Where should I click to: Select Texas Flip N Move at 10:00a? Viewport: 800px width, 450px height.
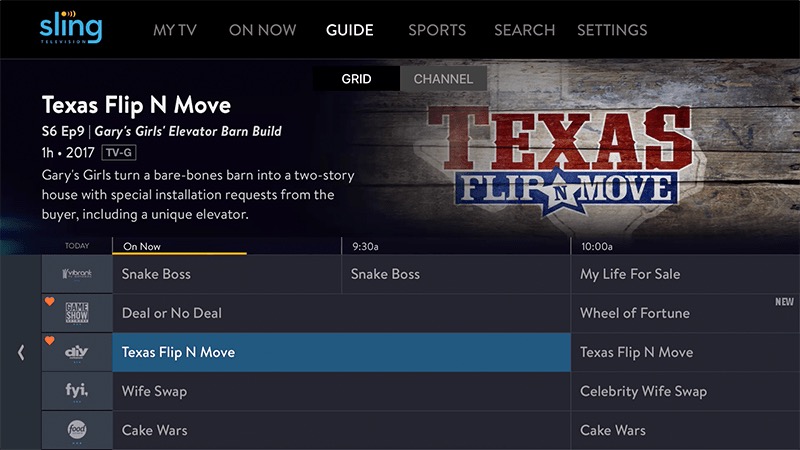pos(685,352)
